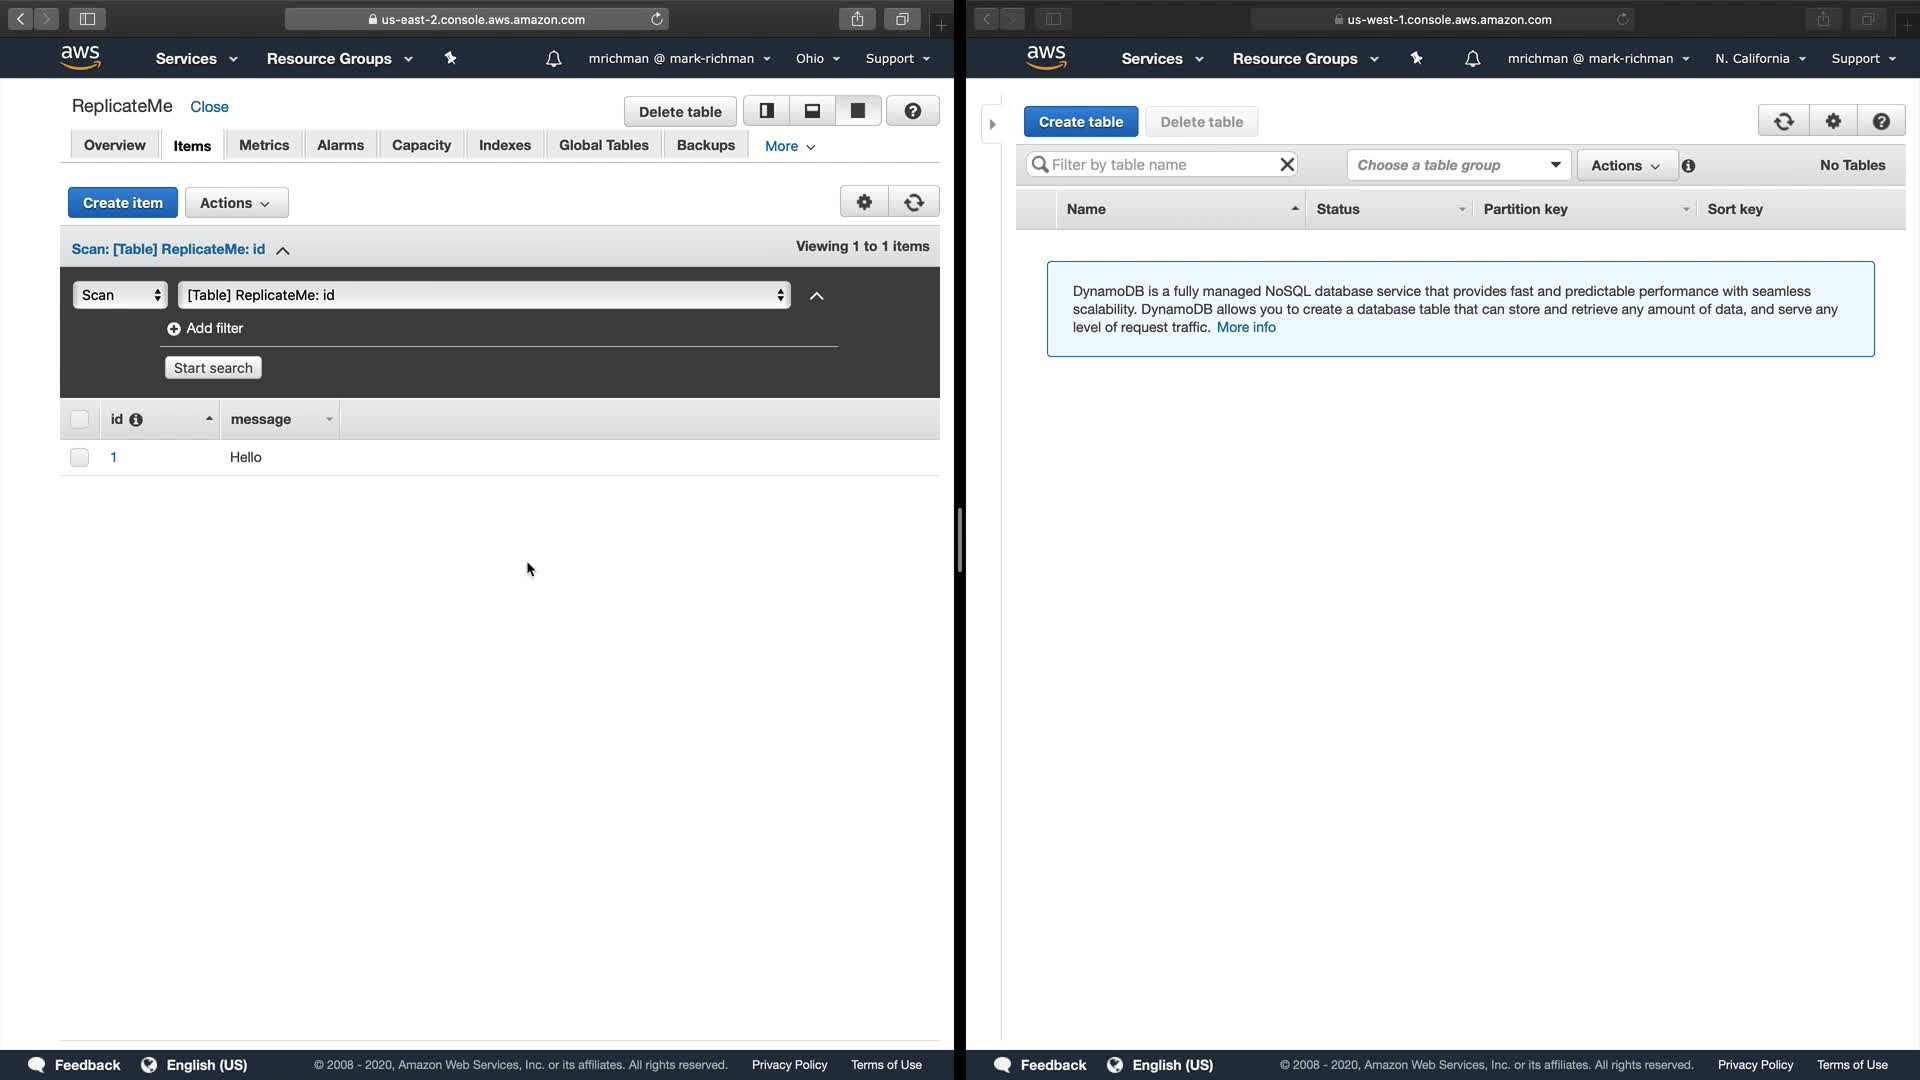The width and height of the screenshot is (1920, 1080).
Task: Expand the Ohio region selector
Action: (x=817, y=59)
